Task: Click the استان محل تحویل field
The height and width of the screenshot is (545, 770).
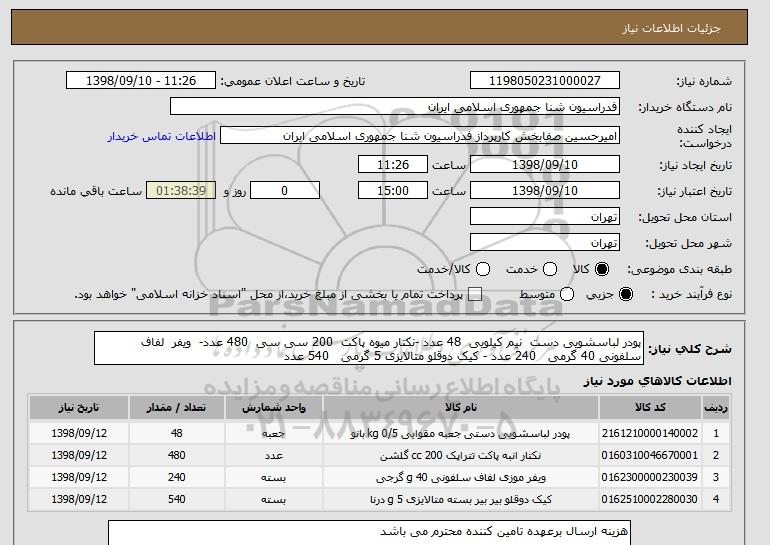Action: 545,217
